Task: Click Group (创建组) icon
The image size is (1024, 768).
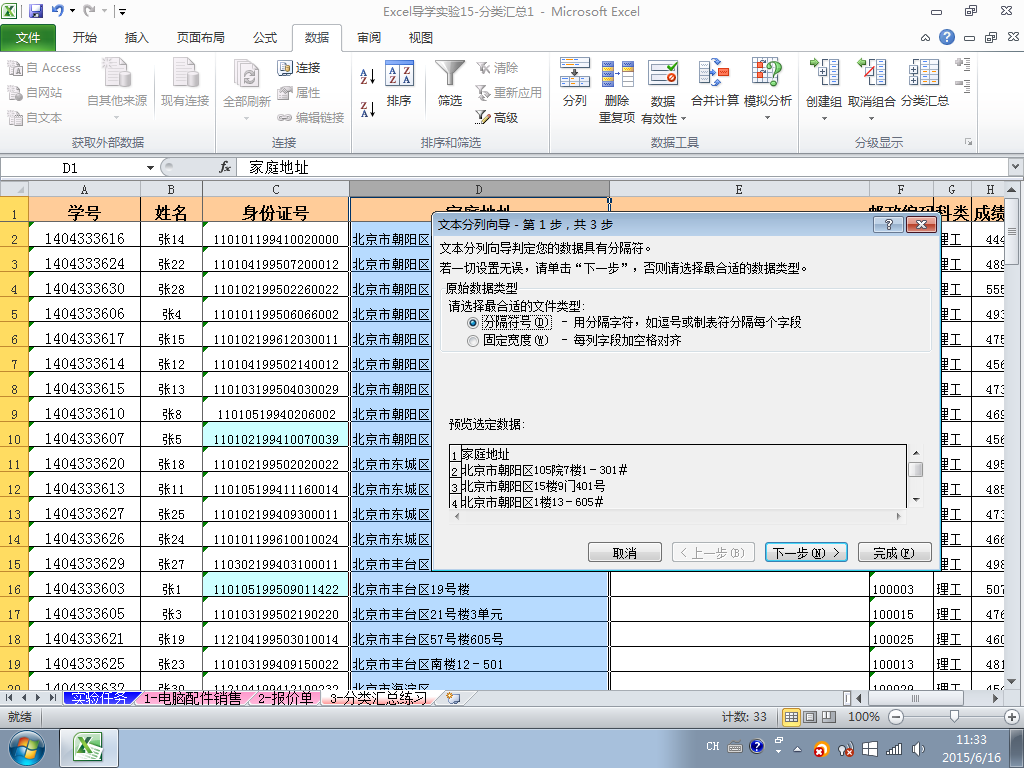Action: (x=824, y=72)
